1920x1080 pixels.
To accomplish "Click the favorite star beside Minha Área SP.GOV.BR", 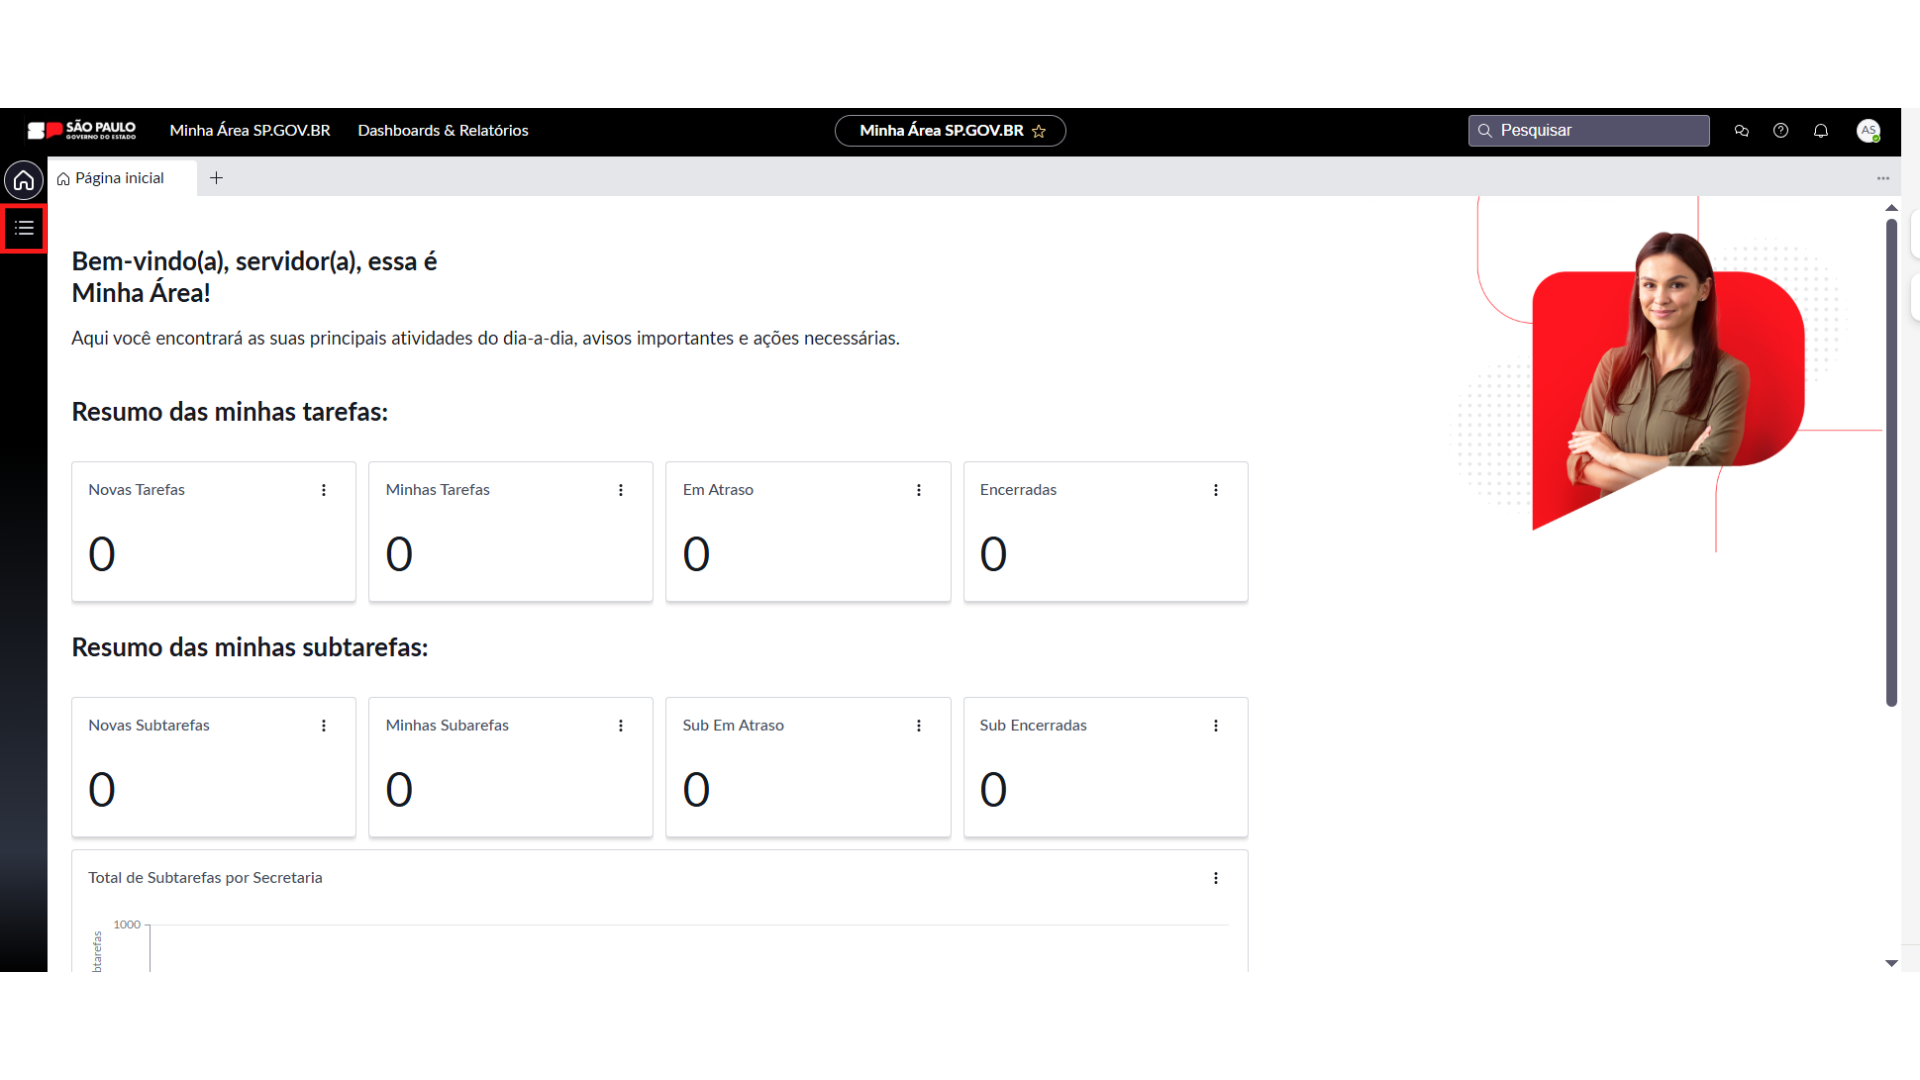I will pos(1039,131).
